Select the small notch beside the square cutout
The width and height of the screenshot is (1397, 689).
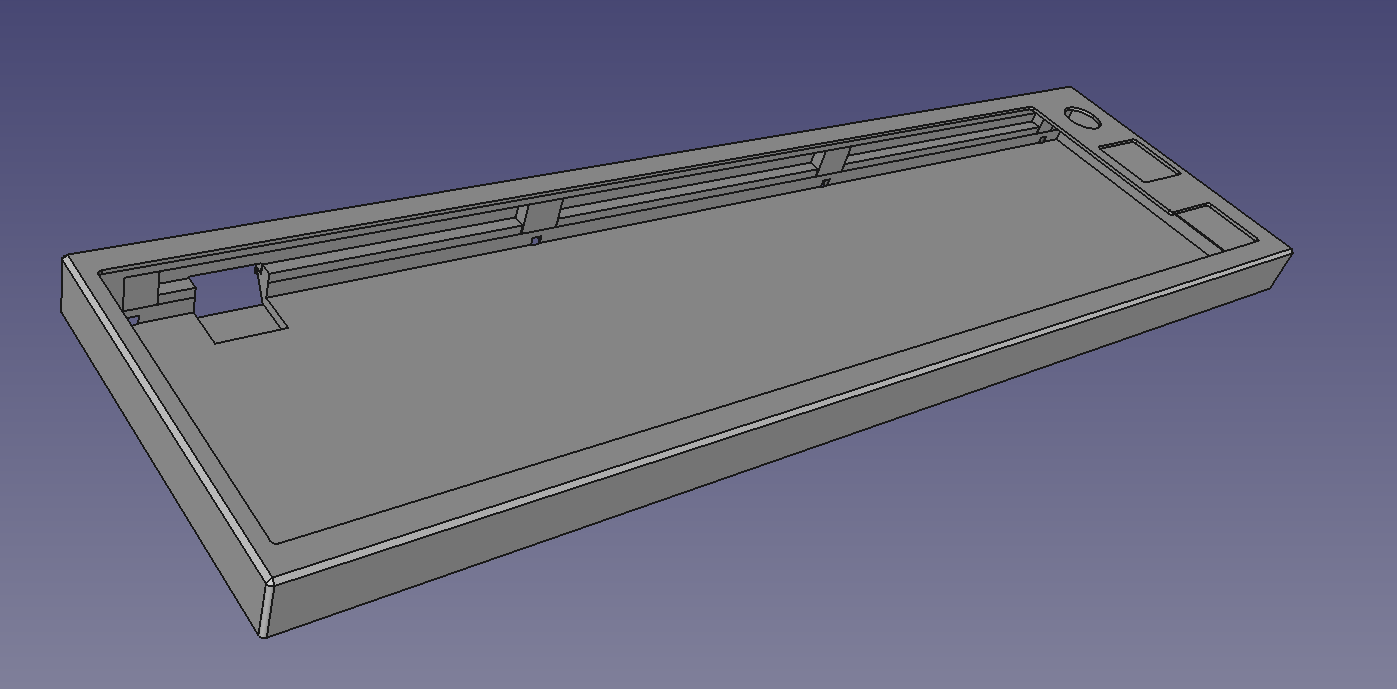coord(134,318)
